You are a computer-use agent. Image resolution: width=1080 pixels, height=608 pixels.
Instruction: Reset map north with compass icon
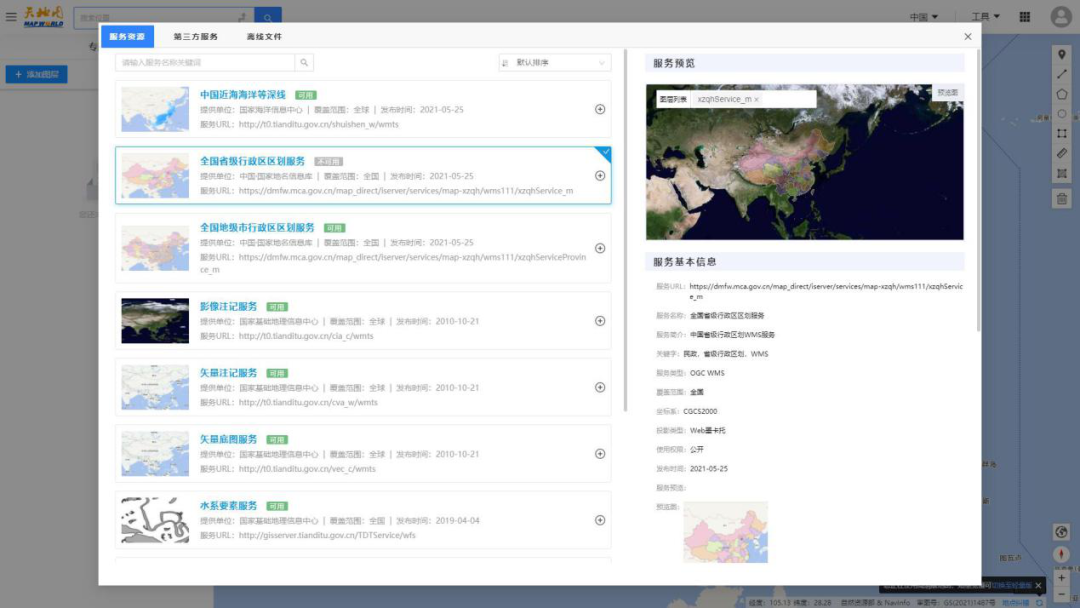(1062, 554)
